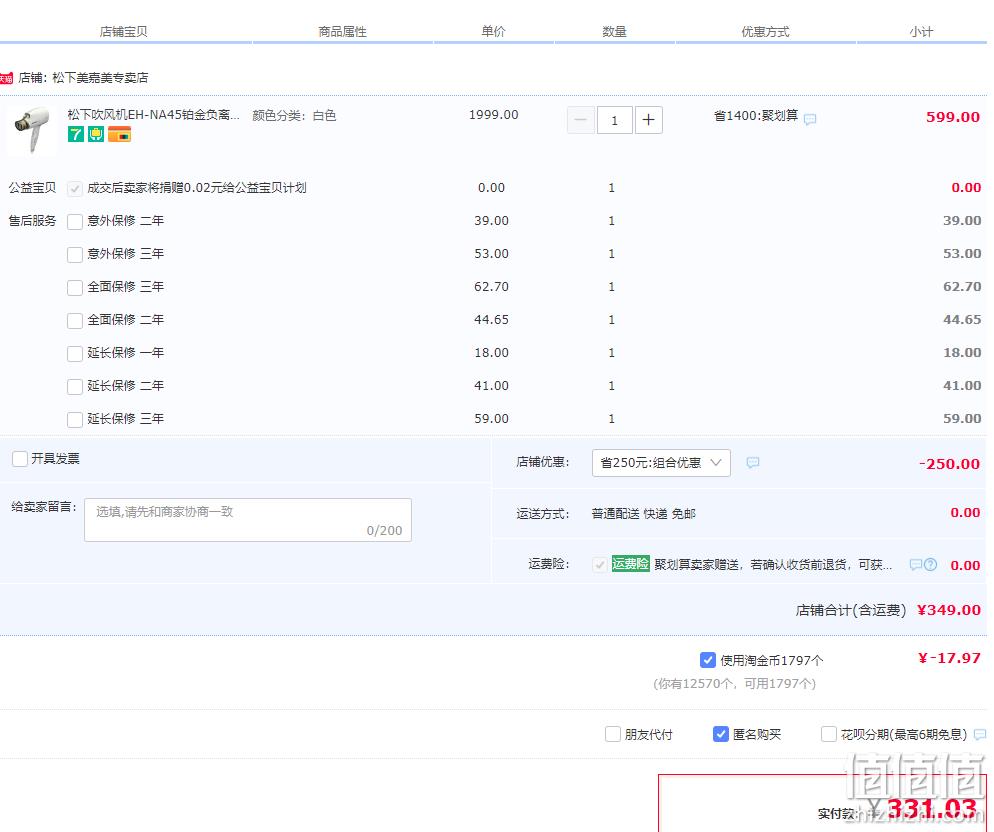The image size is (994, 832).
Task: Click the 给卖家留言 message text box
Action: (x=248, y=520)
